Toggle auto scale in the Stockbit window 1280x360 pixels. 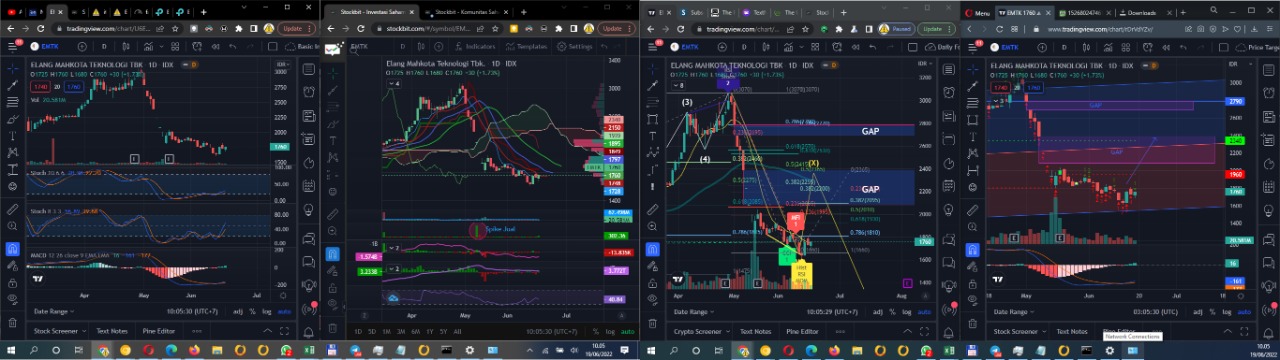pos(628,332)
